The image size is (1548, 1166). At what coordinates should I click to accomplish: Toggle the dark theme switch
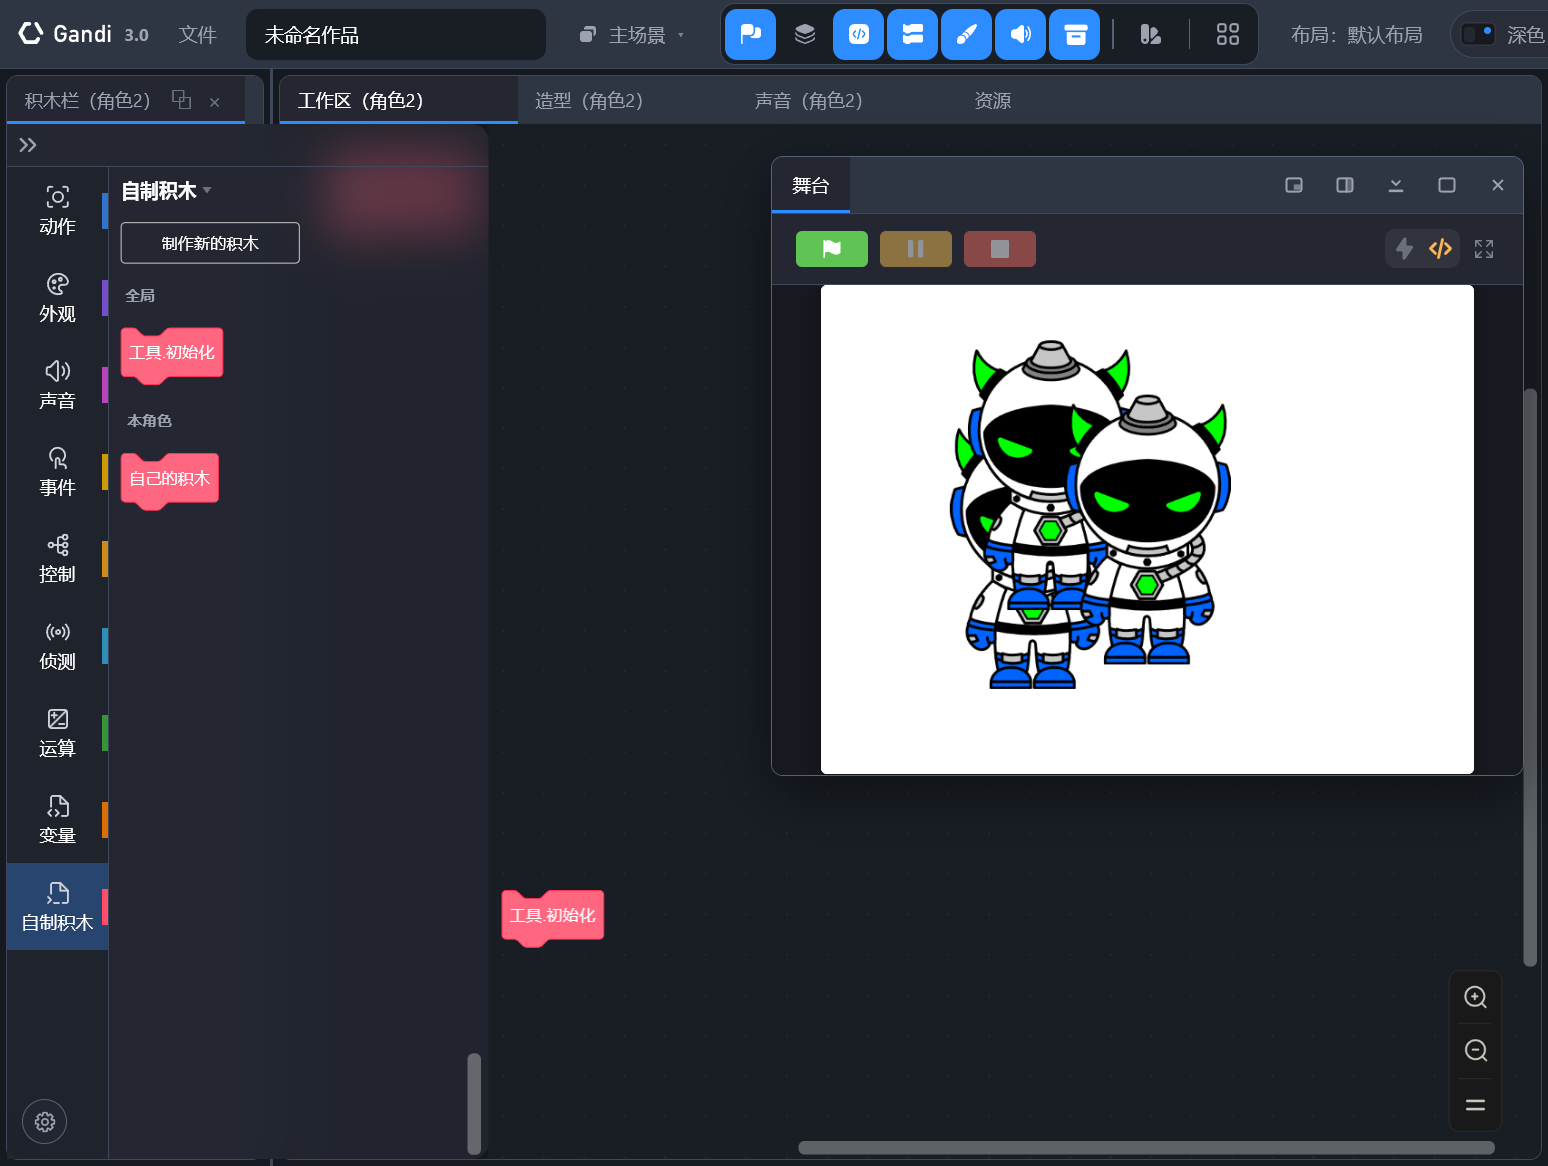[1477, 35]
